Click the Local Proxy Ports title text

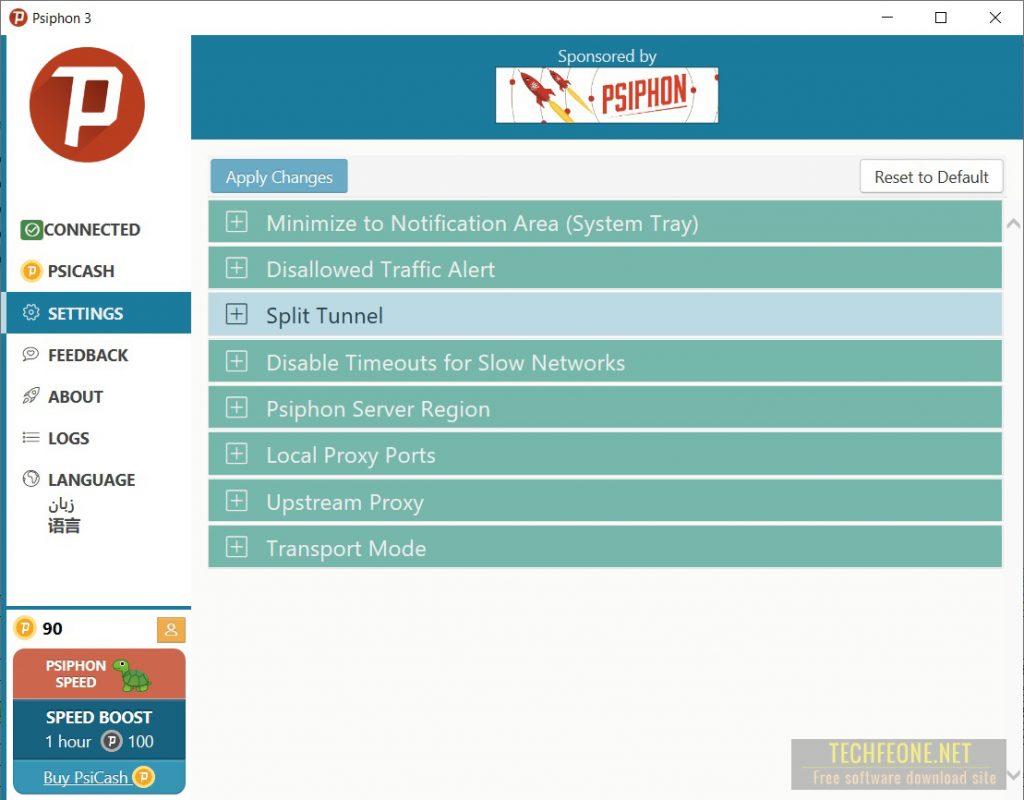[351, 455]
